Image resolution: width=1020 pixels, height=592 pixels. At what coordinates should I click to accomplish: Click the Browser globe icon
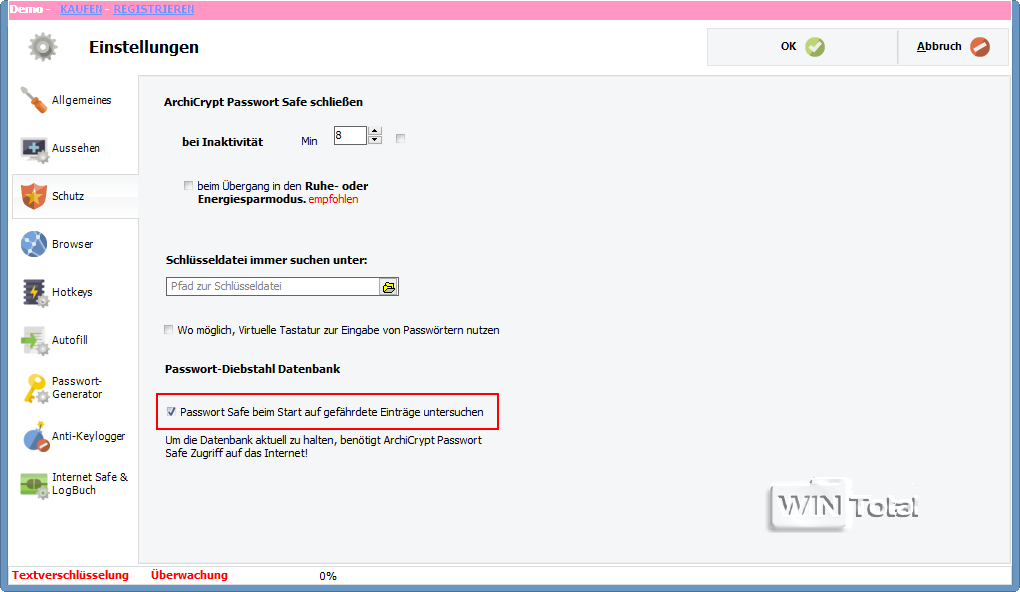coord(33,244)
